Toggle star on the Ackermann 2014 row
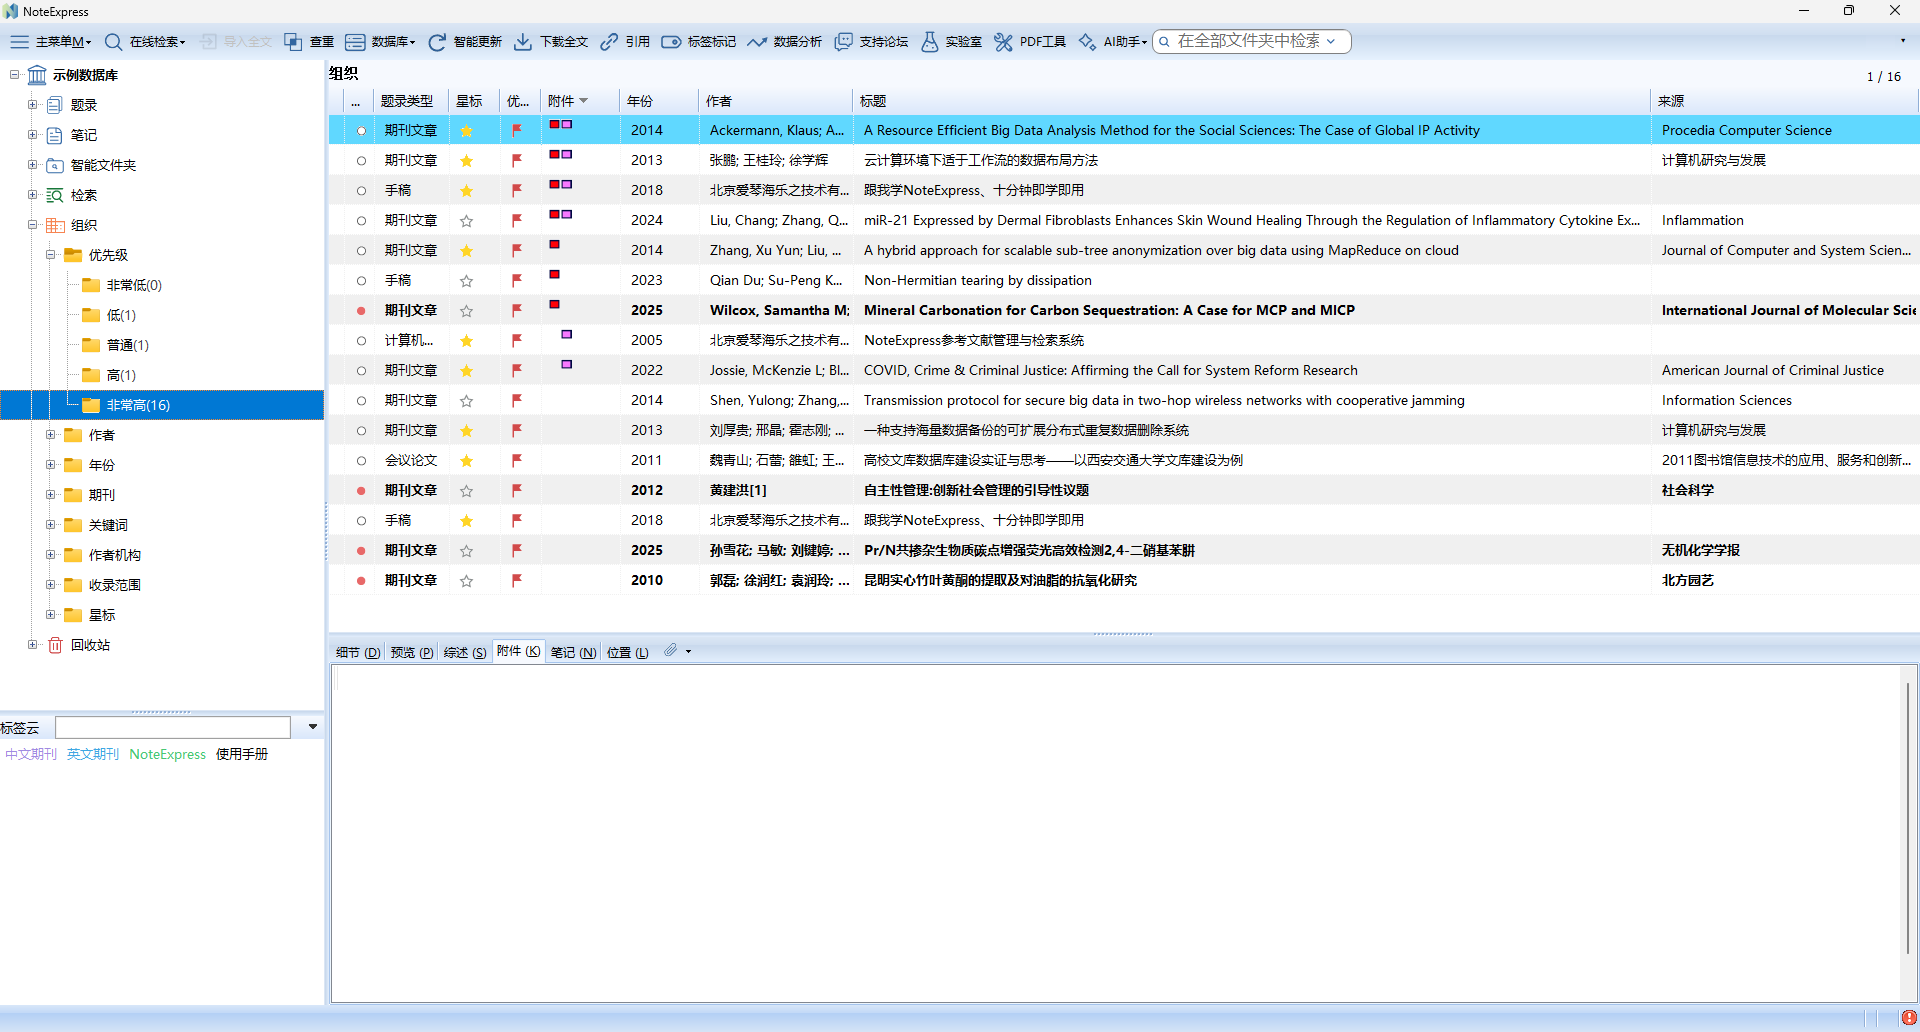The image size is (1920, 1032). [466, 130]
